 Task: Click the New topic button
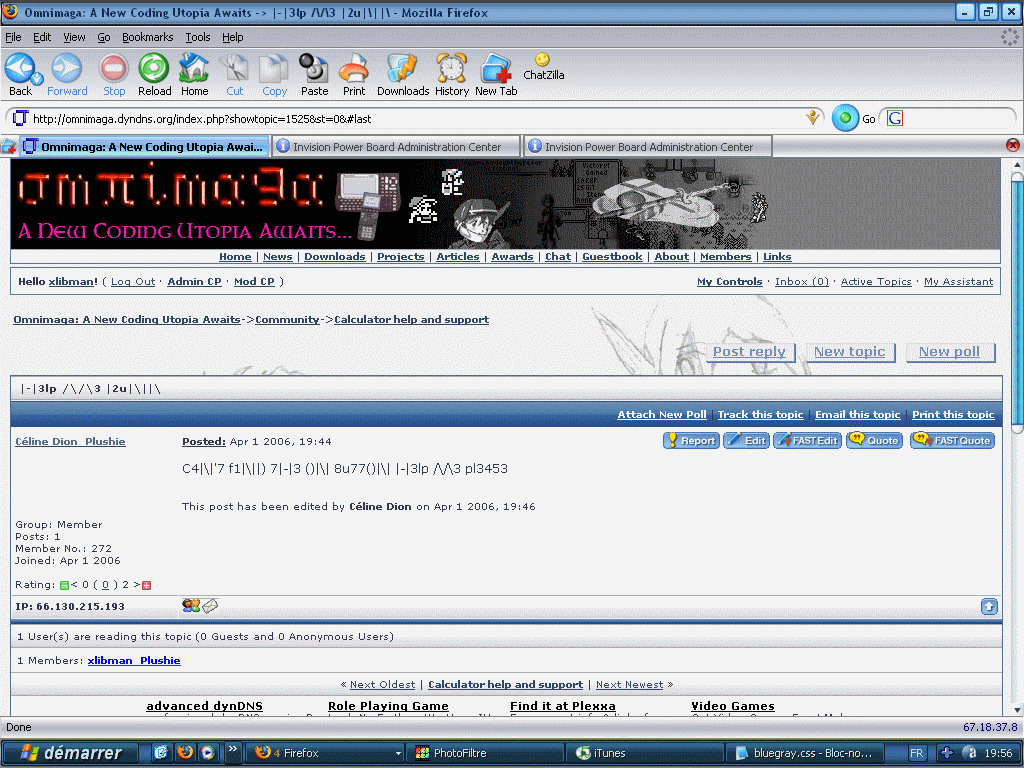pyautogui.click(x=850, y=352)
